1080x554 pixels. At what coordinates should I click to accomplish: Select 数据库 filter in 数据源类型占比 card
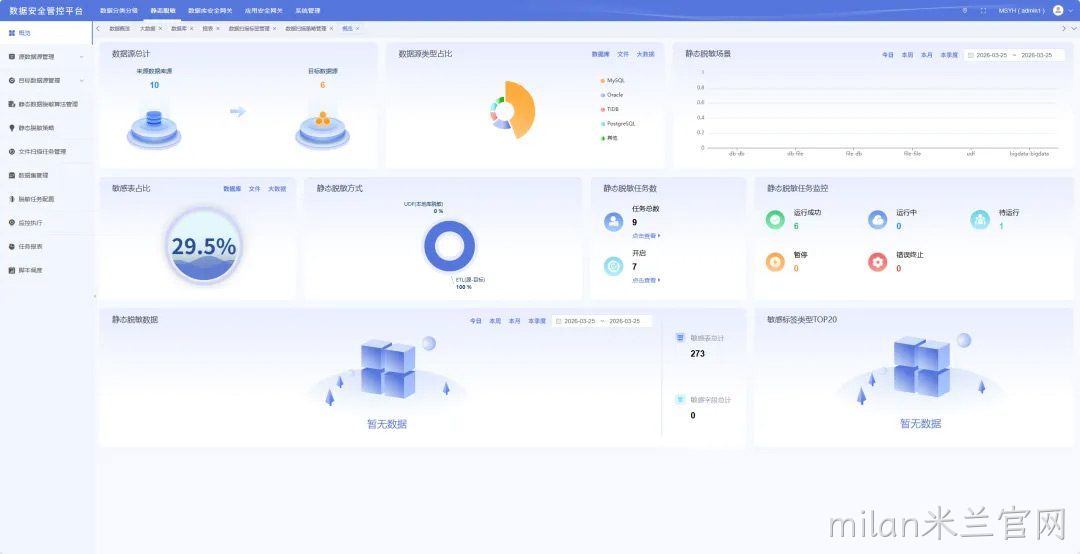pyautogui.click(x=601, y=54)
